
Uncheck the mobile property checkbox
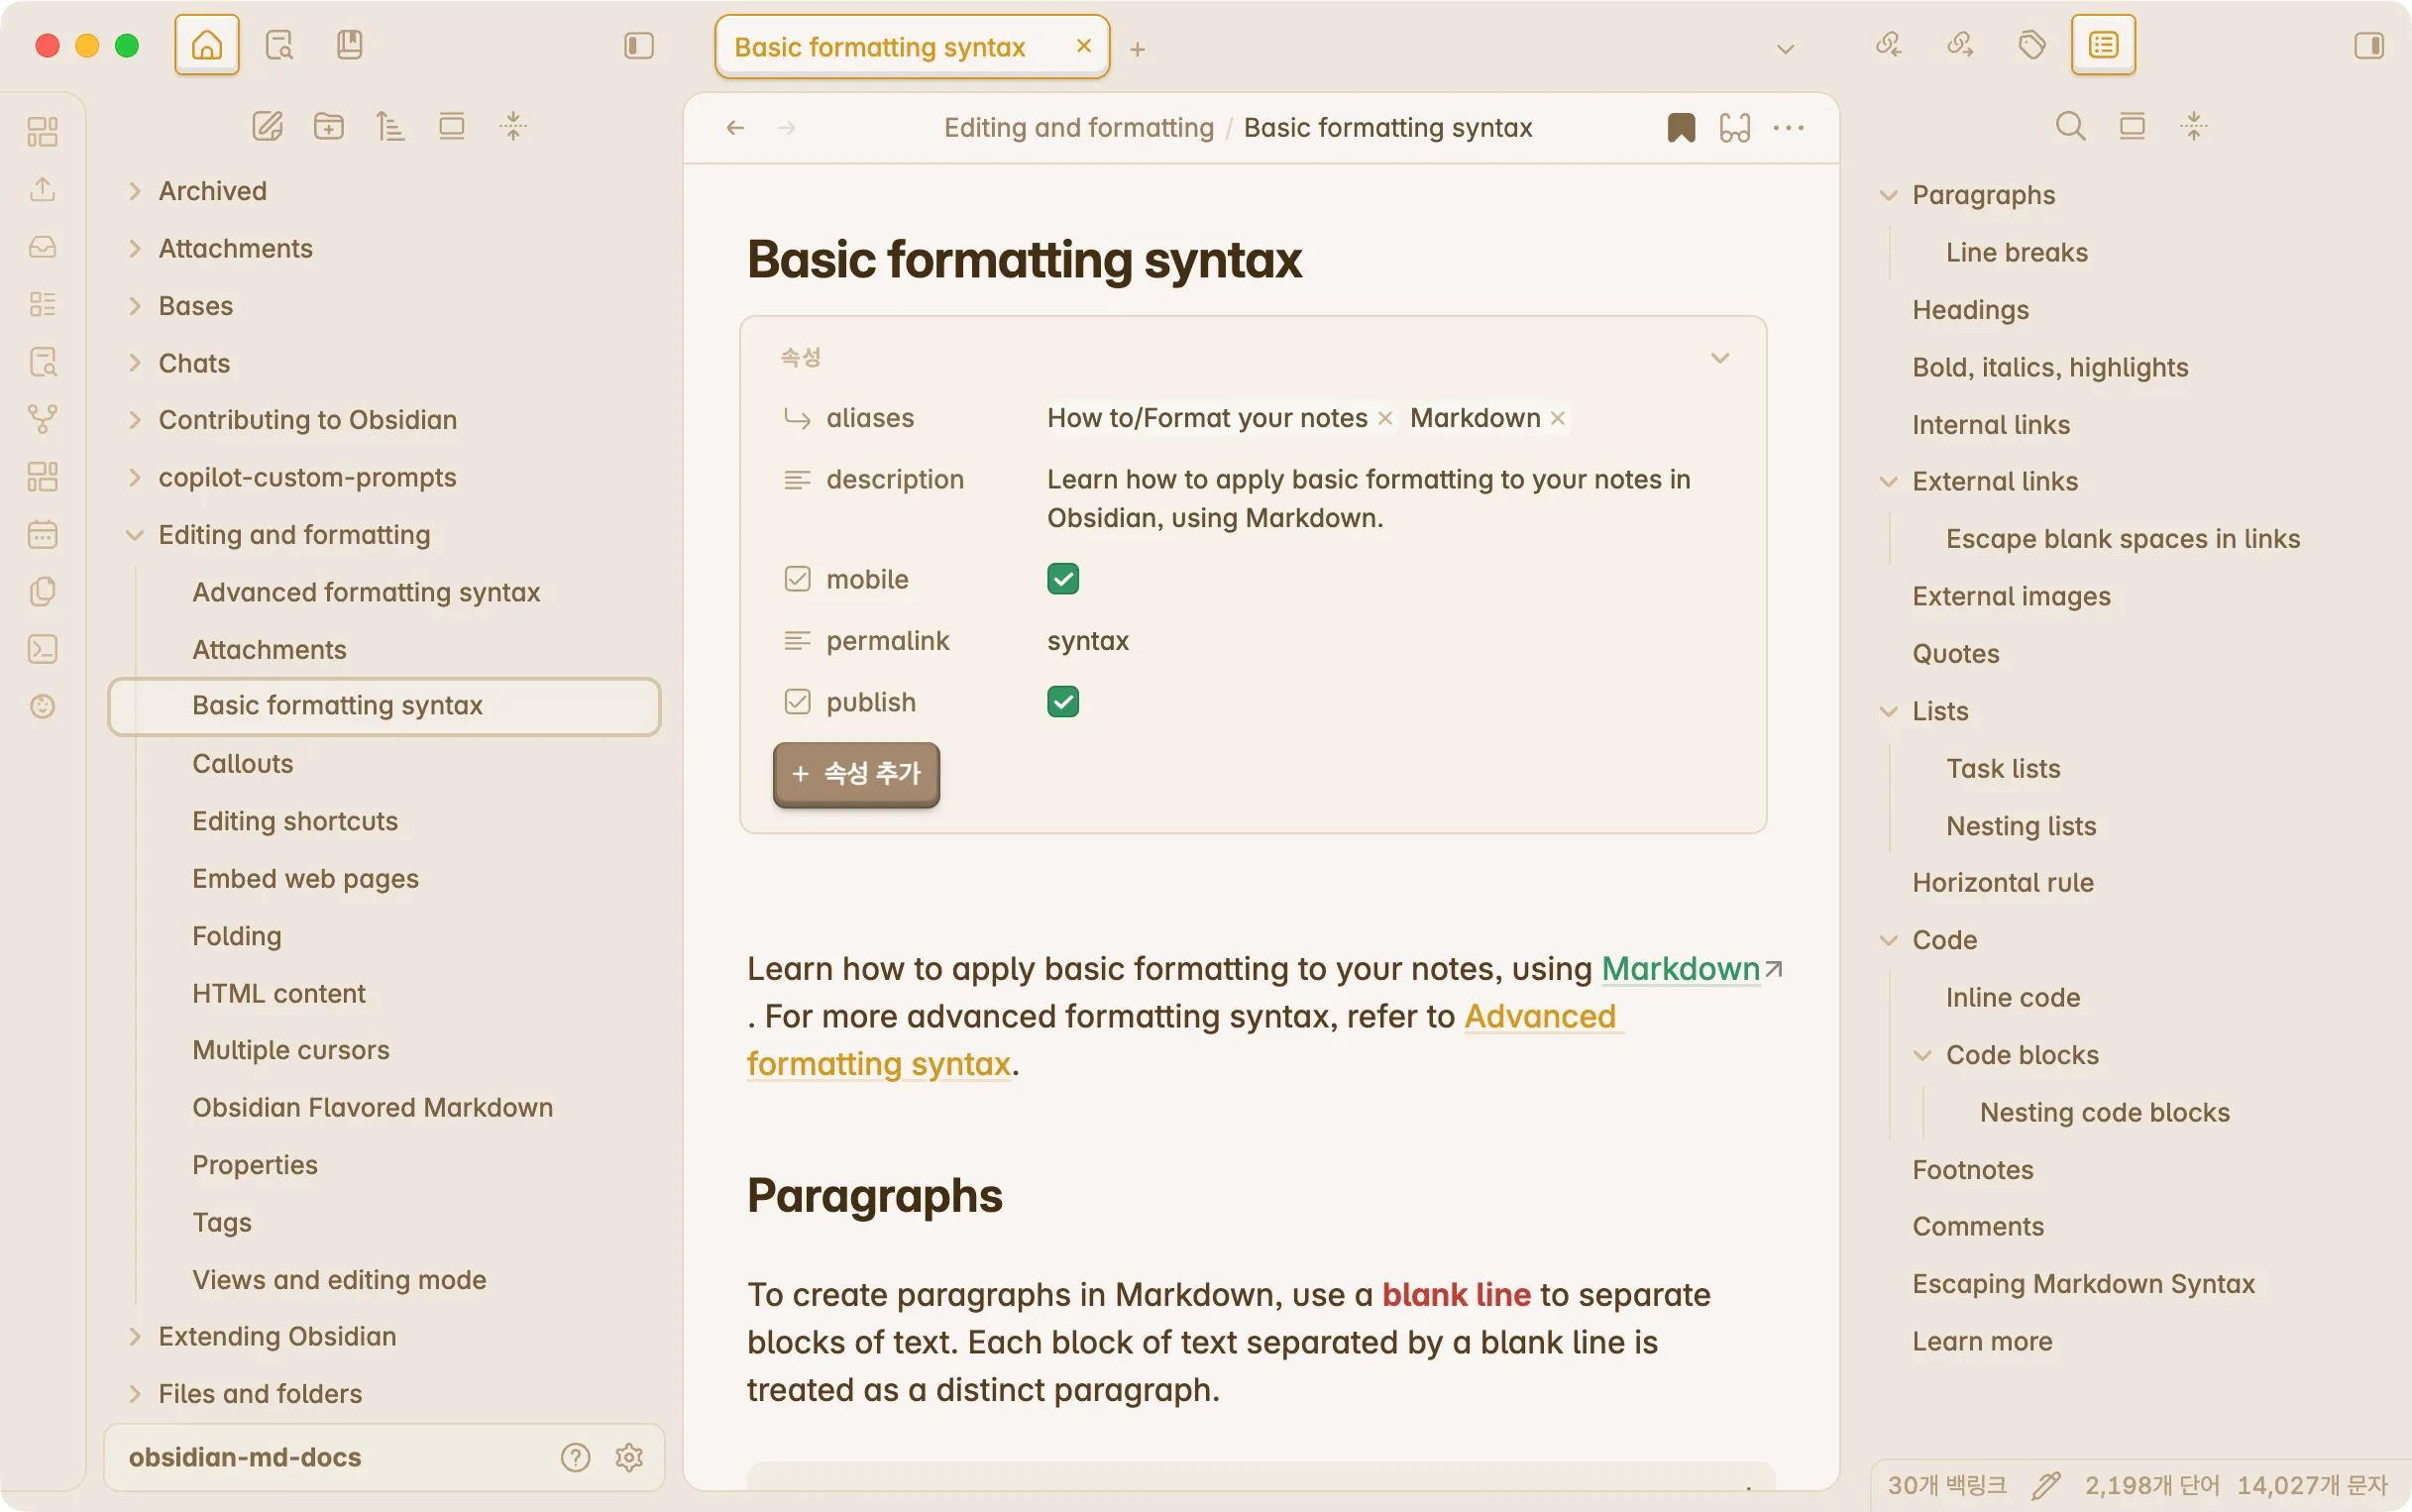click(1062, 579)
